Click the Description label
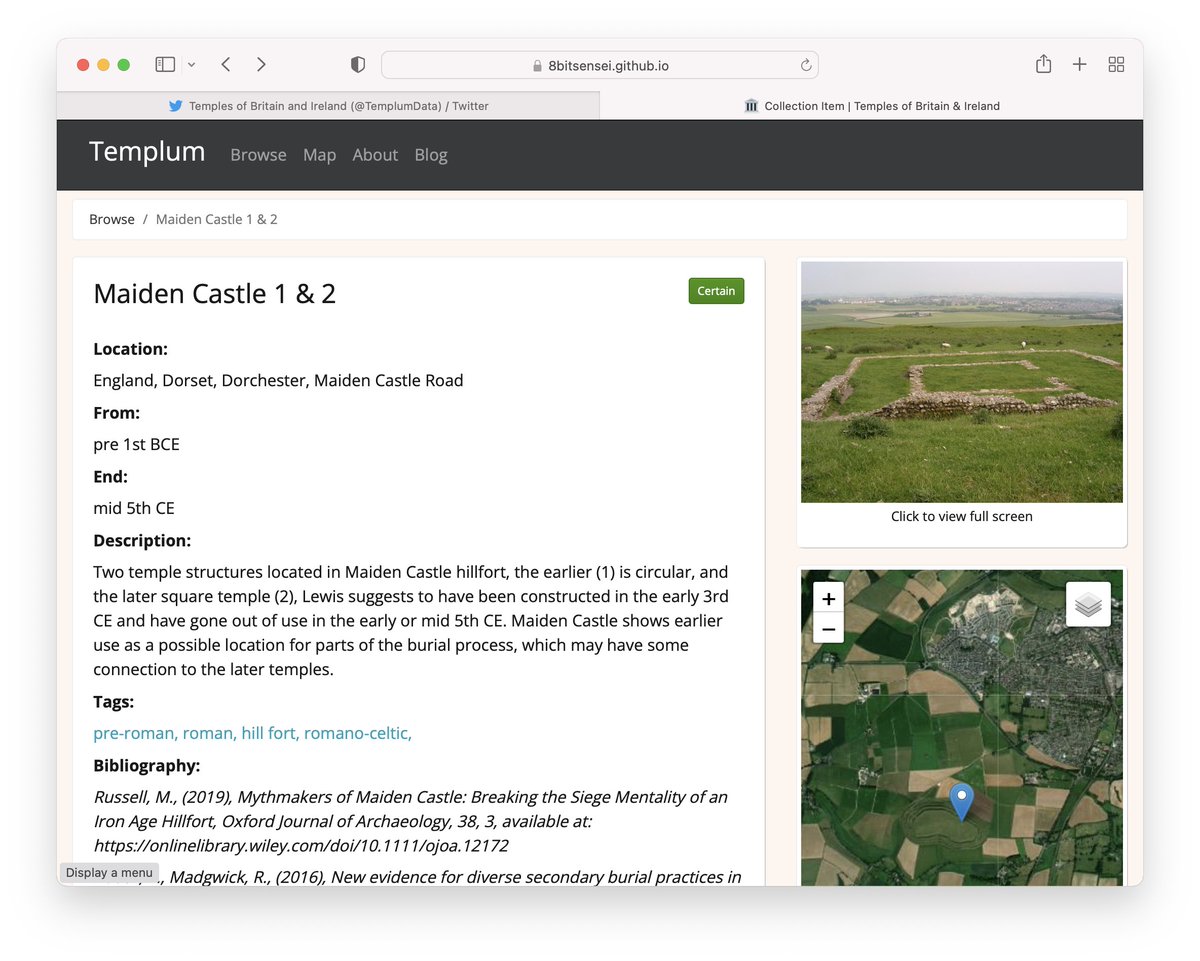Image resolution: width=1200 pixels, height=961 pixels. 142,541
